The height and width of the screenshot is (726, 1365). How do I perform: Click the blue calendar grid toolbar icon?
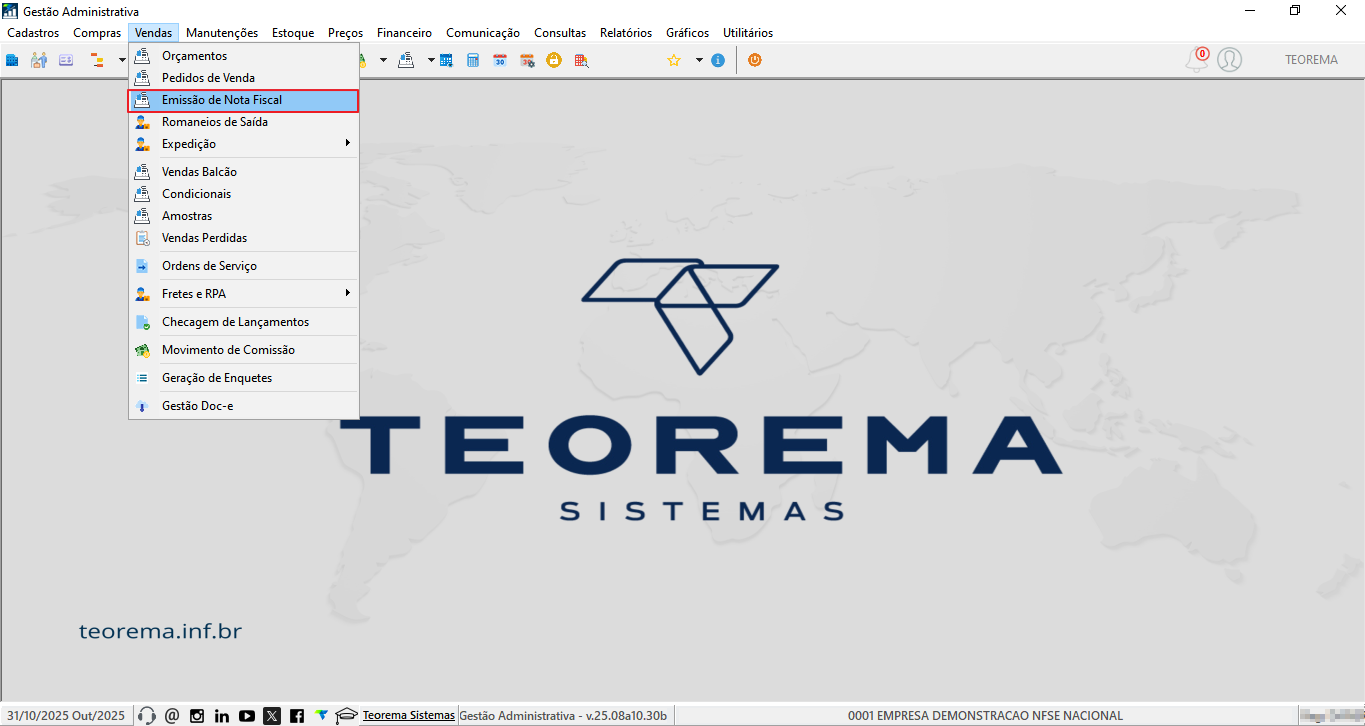click(x=446, y=60)
